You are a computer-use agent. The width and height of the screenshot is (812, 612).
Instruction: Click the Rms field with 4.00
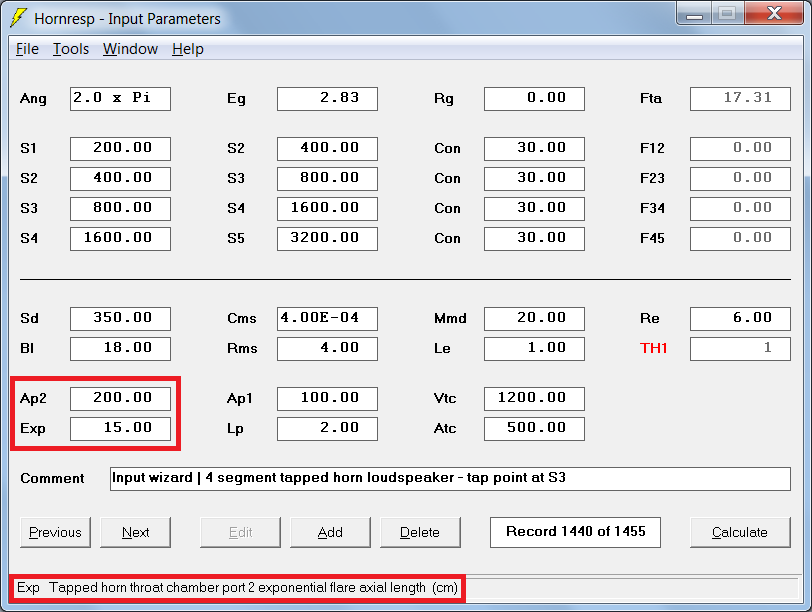pos(327,348)
